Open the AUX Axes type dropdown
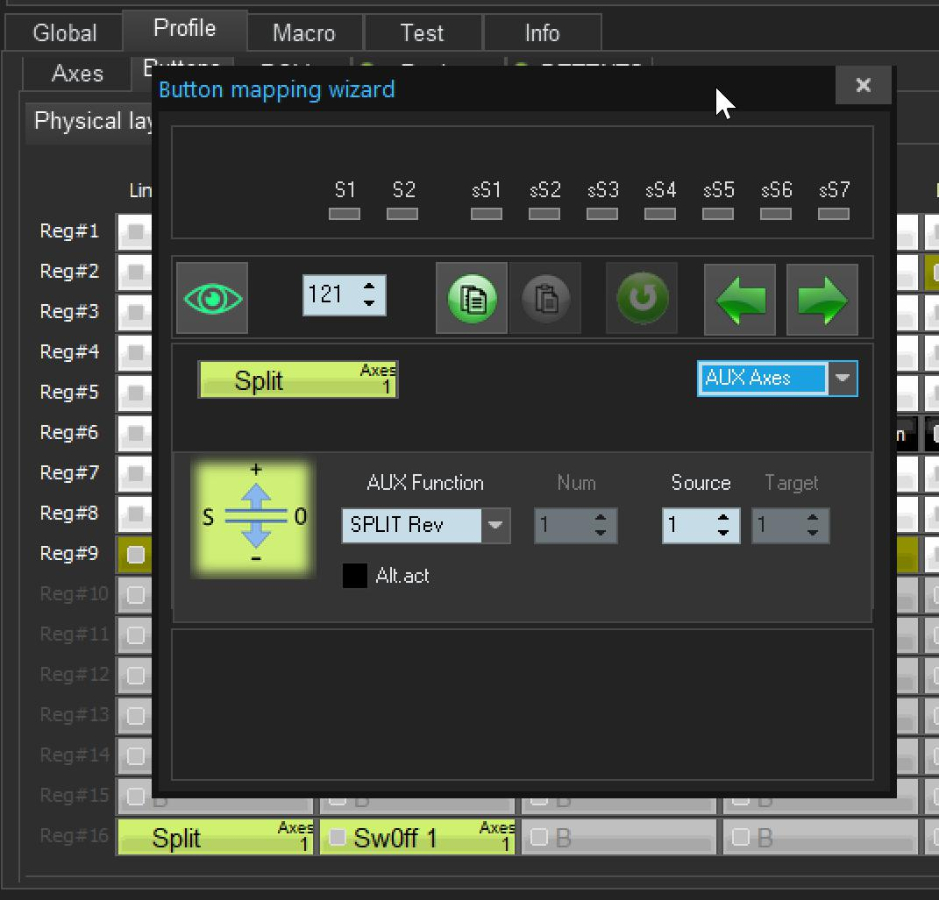Viewport: 939px width, 900px height. point(843,379)
